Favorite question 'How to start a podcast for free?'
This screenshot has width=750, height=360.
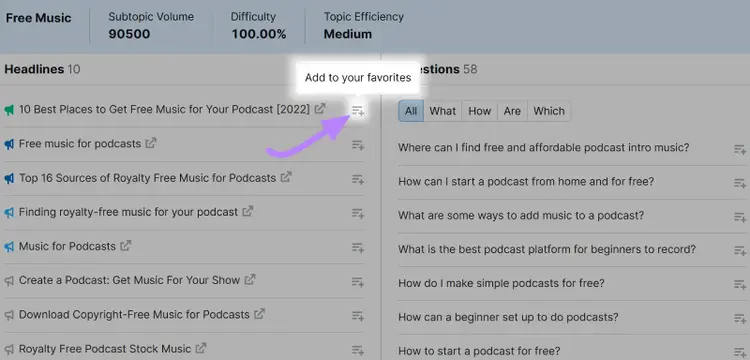coord(740,352)
